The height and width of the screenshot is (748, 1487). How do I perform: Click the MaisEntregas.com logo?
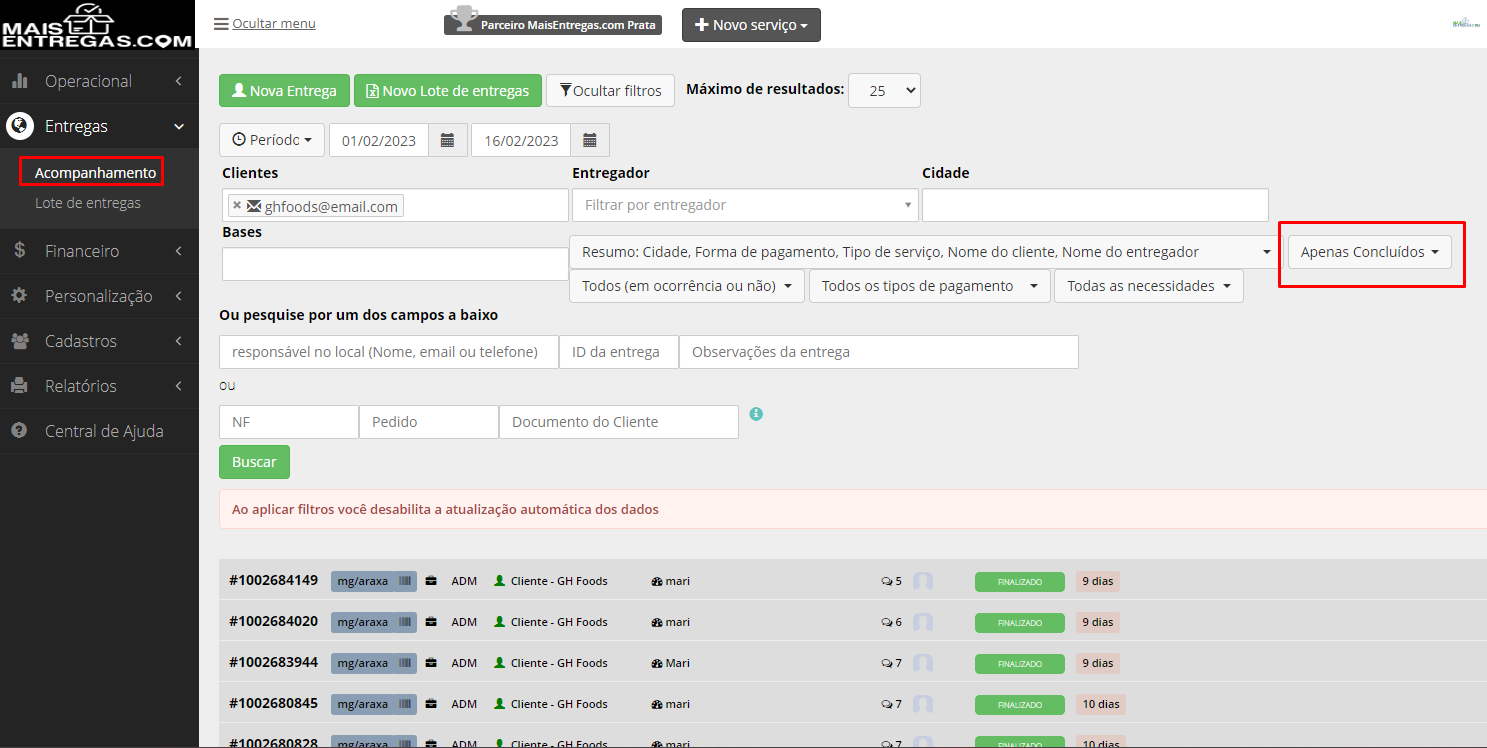coord(98,26)
